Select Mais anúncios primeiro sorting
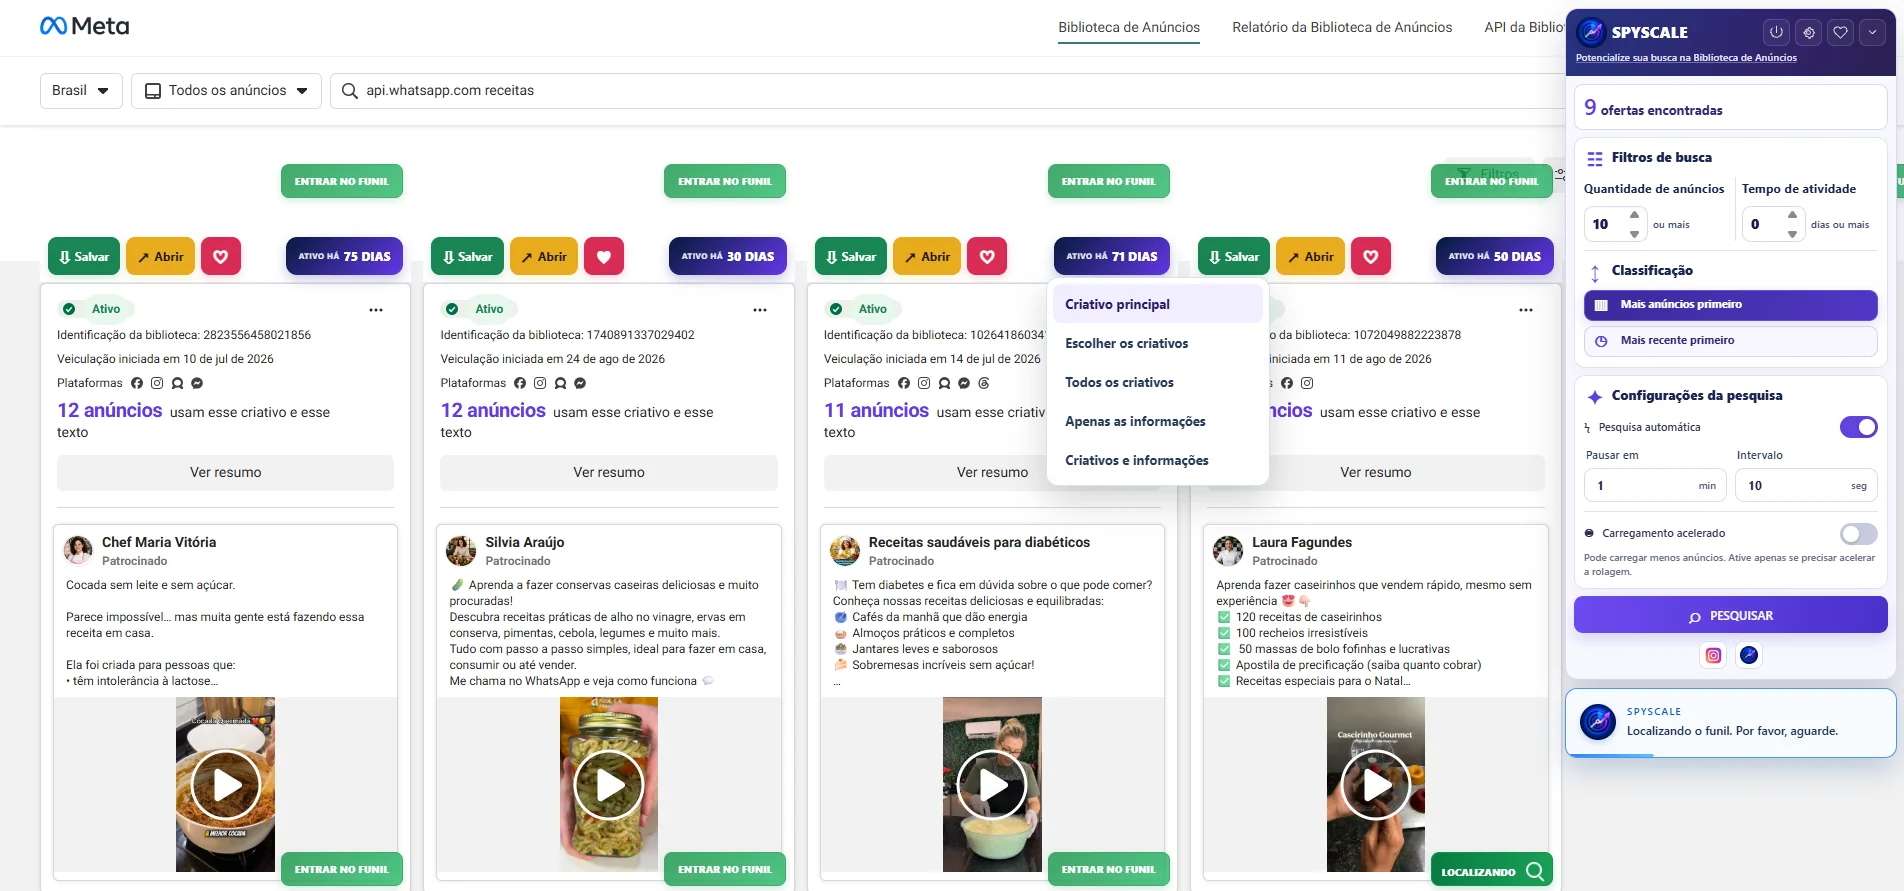Viewport: 1904px width, 891px height. pos(1731,305)
